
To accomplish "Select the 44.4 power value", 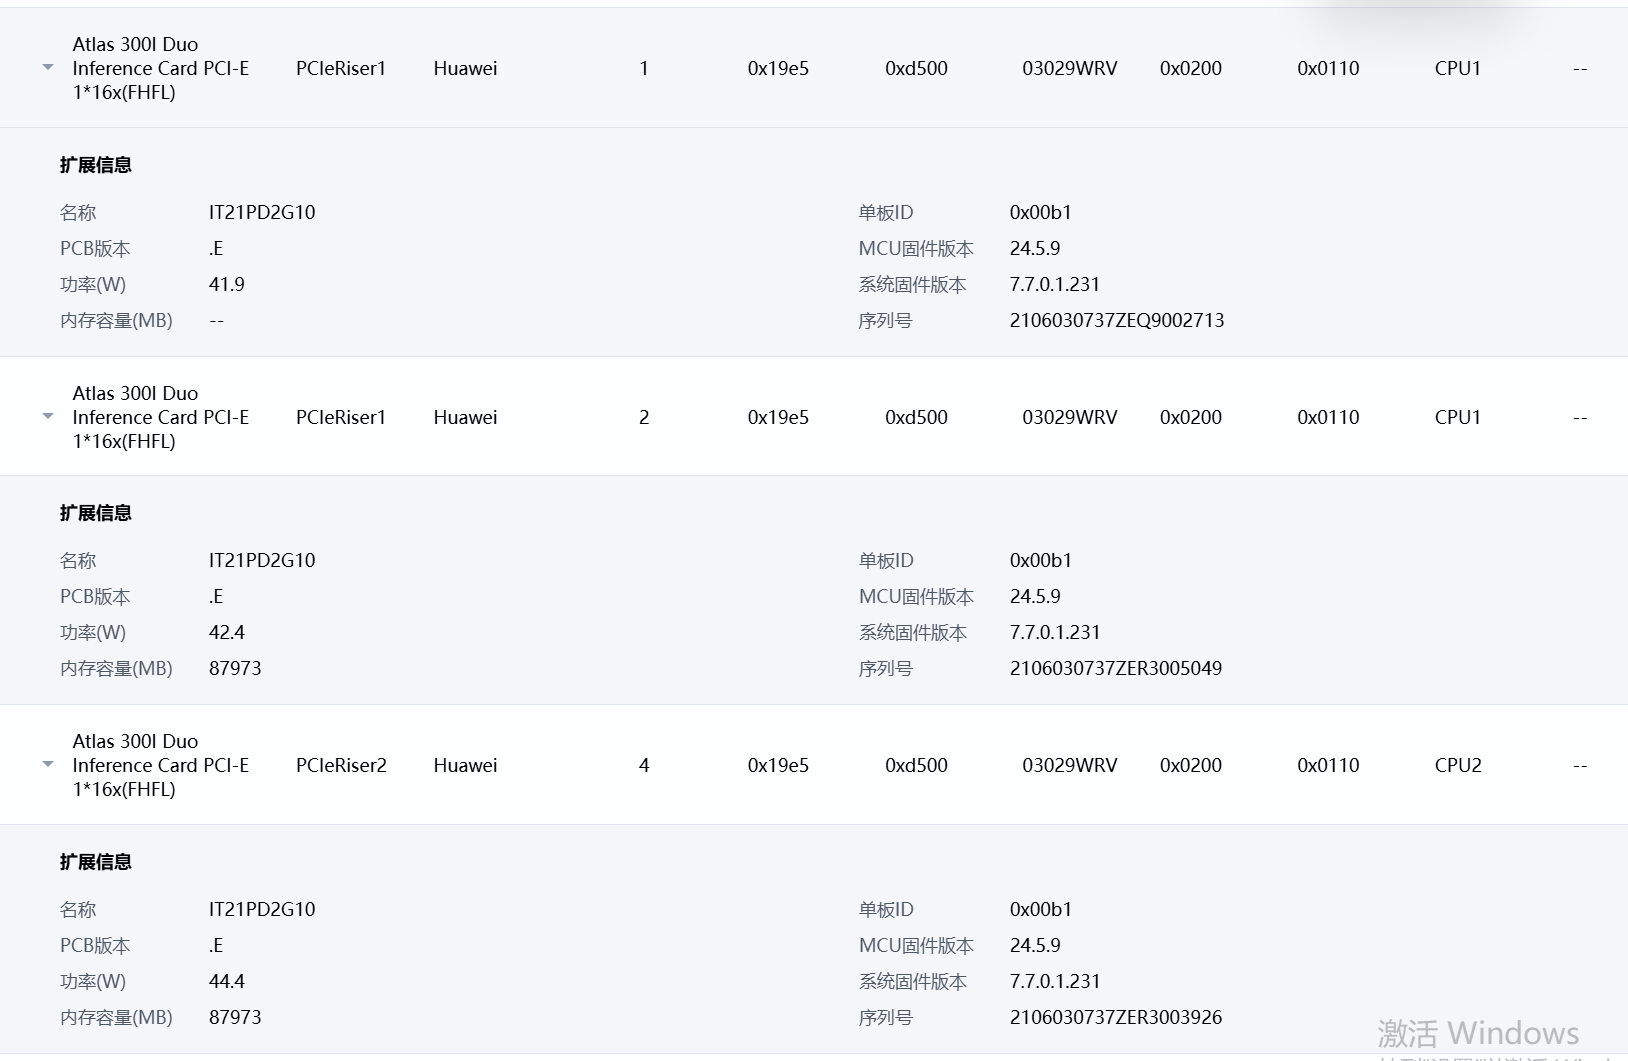I will (227, 981).
